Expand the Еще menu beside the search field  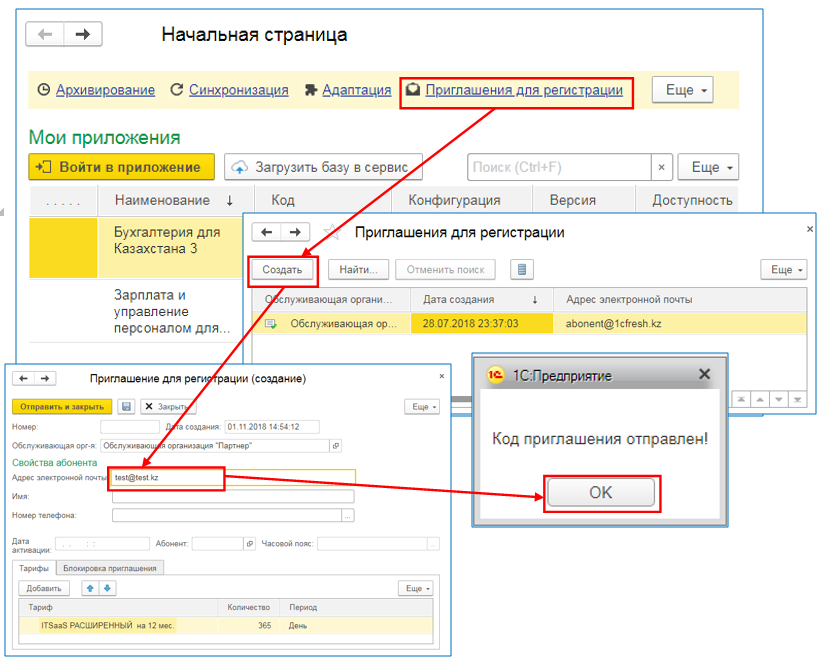pyautogui.click(x=708, y=167)
